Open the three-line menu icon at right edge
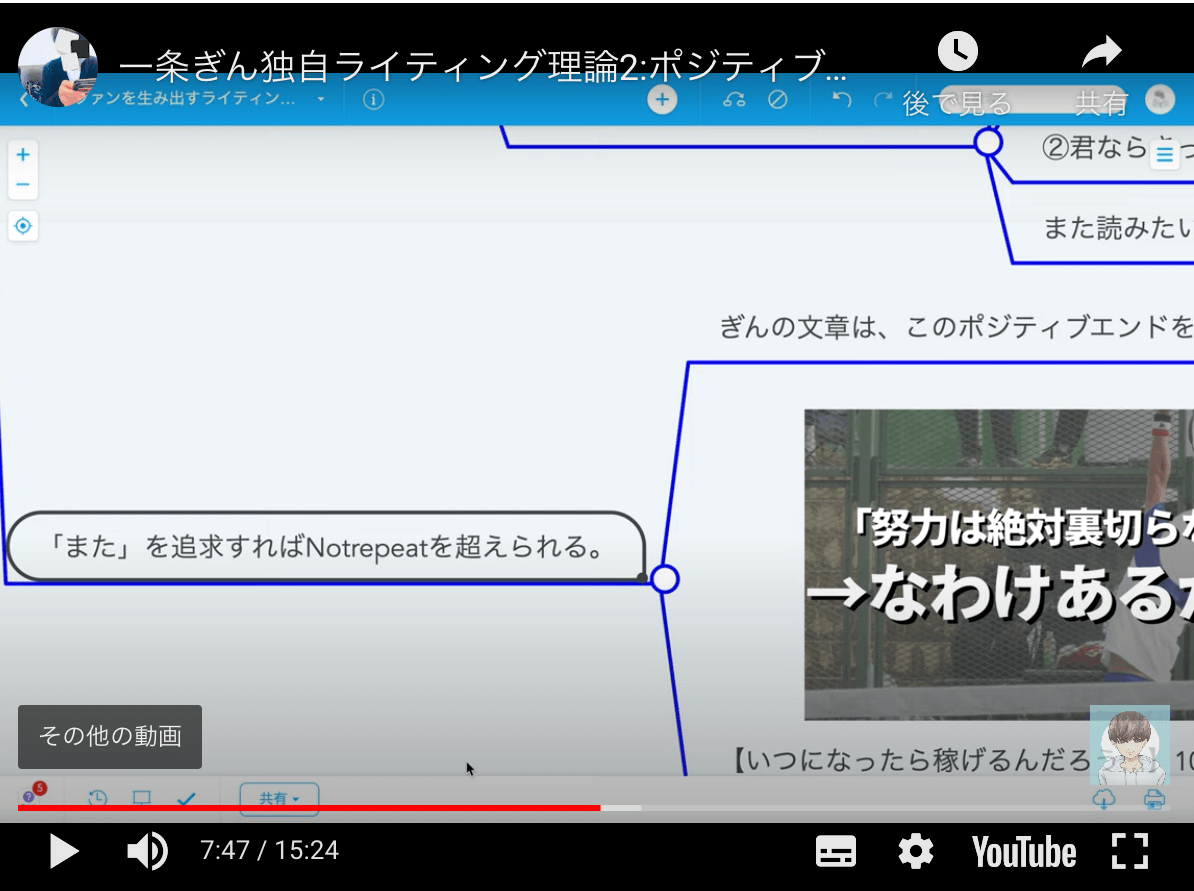1194x891 pixels. (x=1164, y=154)
